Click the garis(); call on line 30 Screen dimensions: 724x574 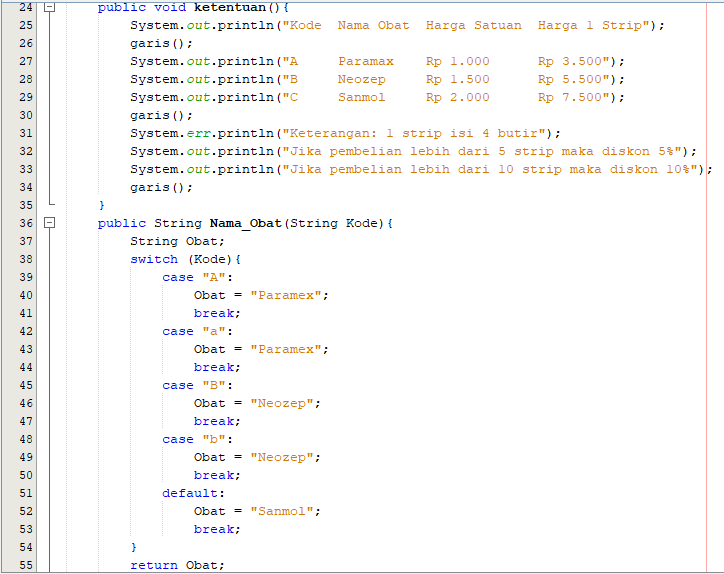(x=161, y=115)
